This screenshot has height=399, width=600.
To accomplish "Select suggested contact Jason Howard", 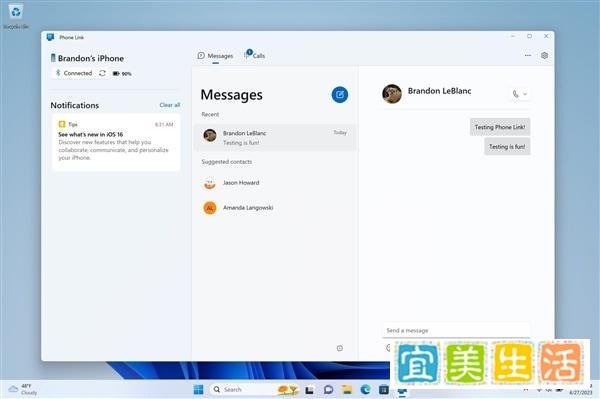I will pos(275,183).
